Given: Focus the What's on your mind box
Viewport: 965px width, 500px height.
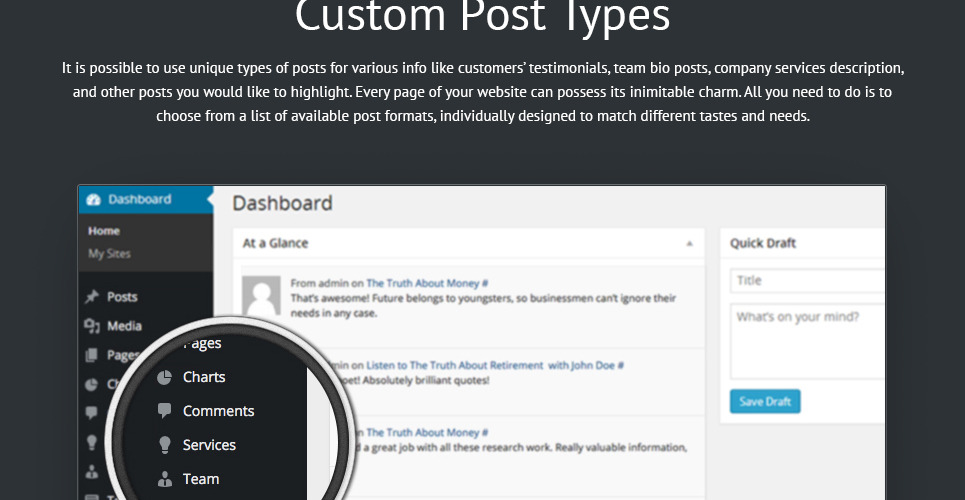Looking at the screenshot, I should click(807, 341).
